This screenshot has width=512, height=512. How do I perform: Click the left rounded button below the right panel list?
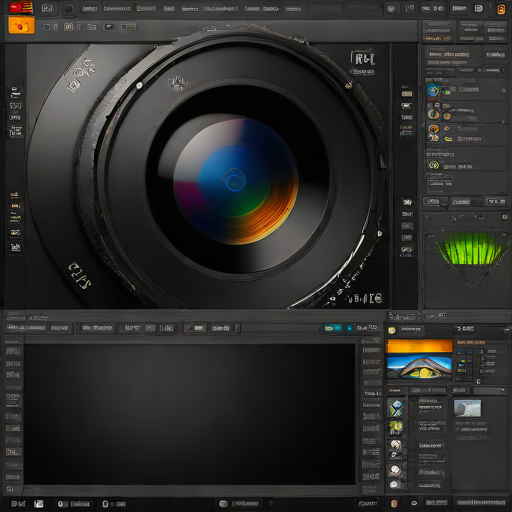(432, 202)
